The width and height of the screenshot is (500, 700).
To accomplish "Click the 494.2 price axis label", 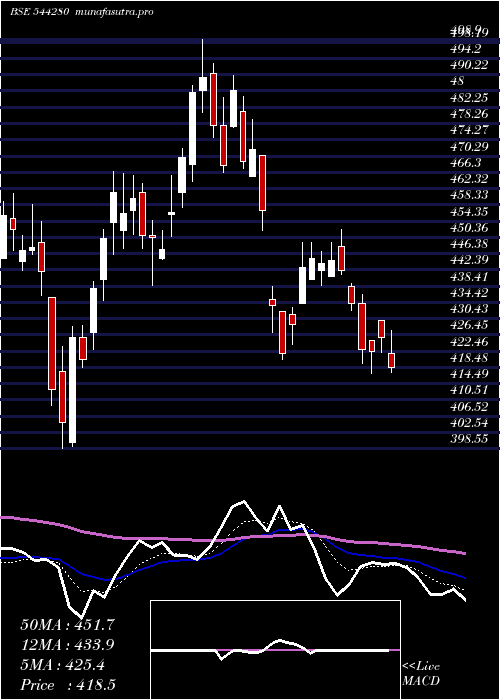I will [x=465, y=49].
